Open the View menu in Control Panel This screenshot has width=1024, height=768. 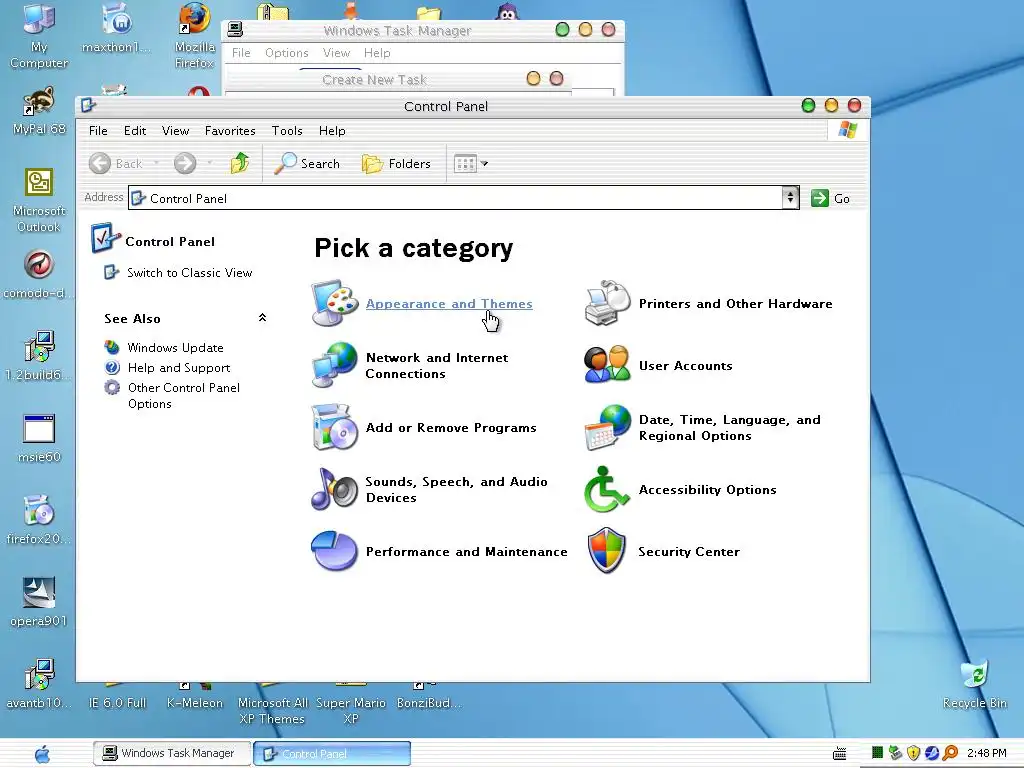click(176, 131)
